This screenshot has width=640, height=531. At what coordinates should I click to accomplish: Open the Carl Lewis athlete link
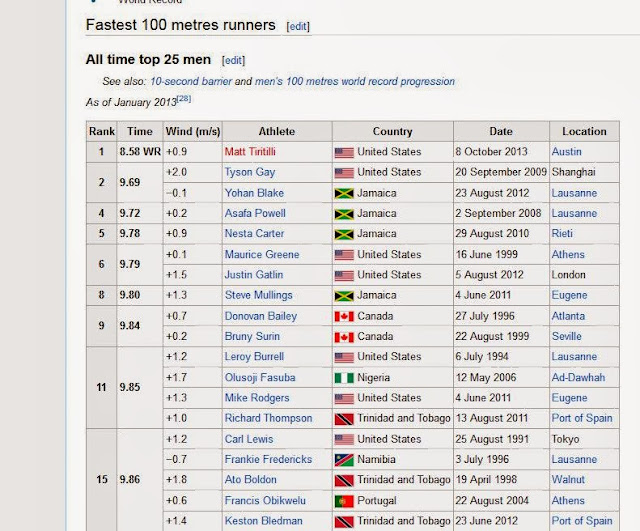point(249,439)
